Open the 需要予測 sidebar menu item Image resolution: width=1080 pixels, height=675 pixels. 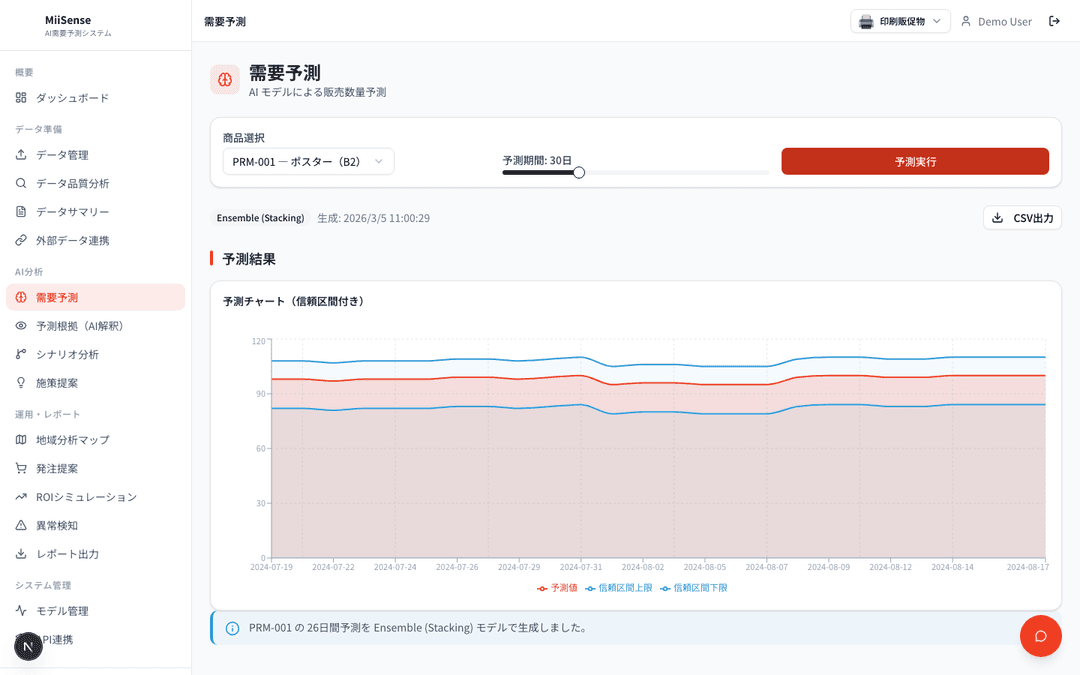coord(96,298)
